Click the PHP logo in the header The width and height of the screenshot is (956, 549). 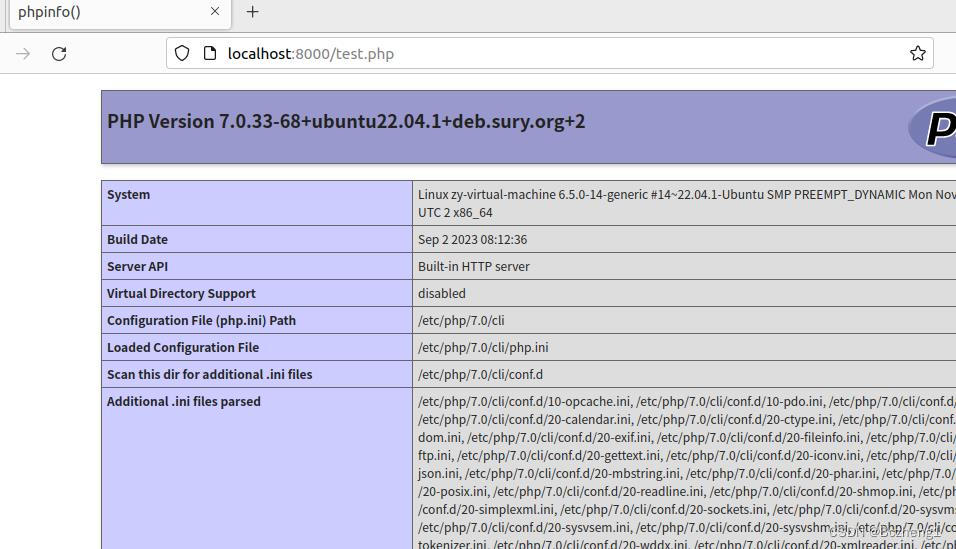point(933,127)
